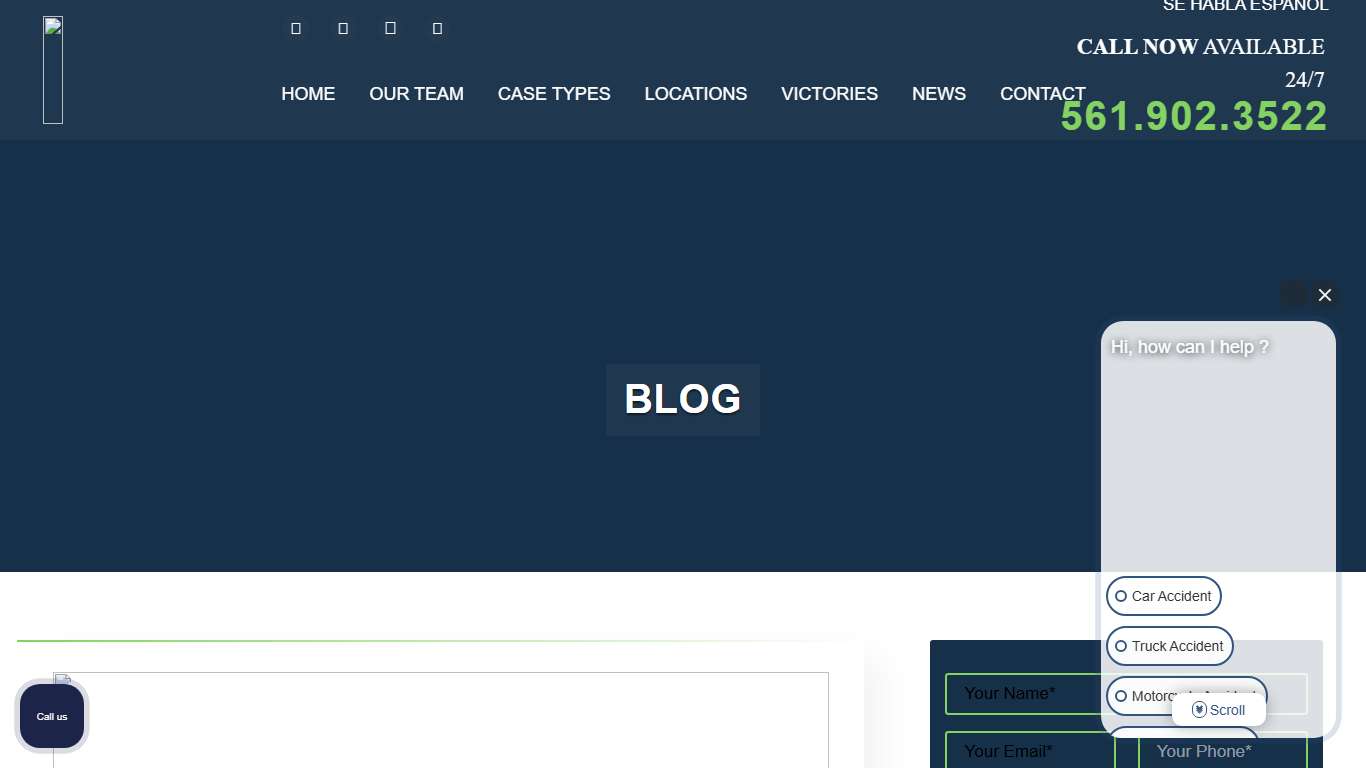1366x768 pixels.
Task: Click the site logo image in header
Action: click(x=53, y=70)
